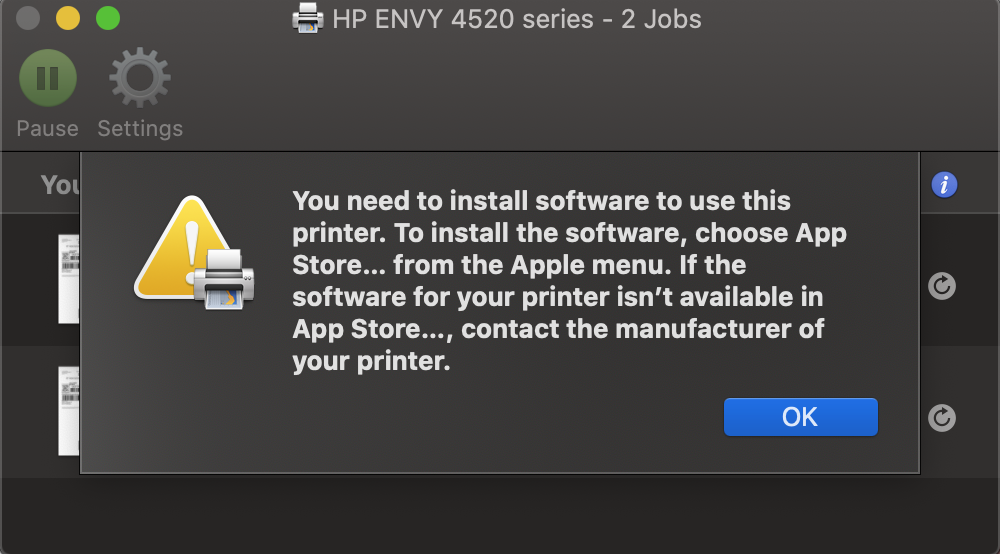Screen dimensions: 1000x554
Task: Select the second print job thumbnail
Action: [69, 410]
